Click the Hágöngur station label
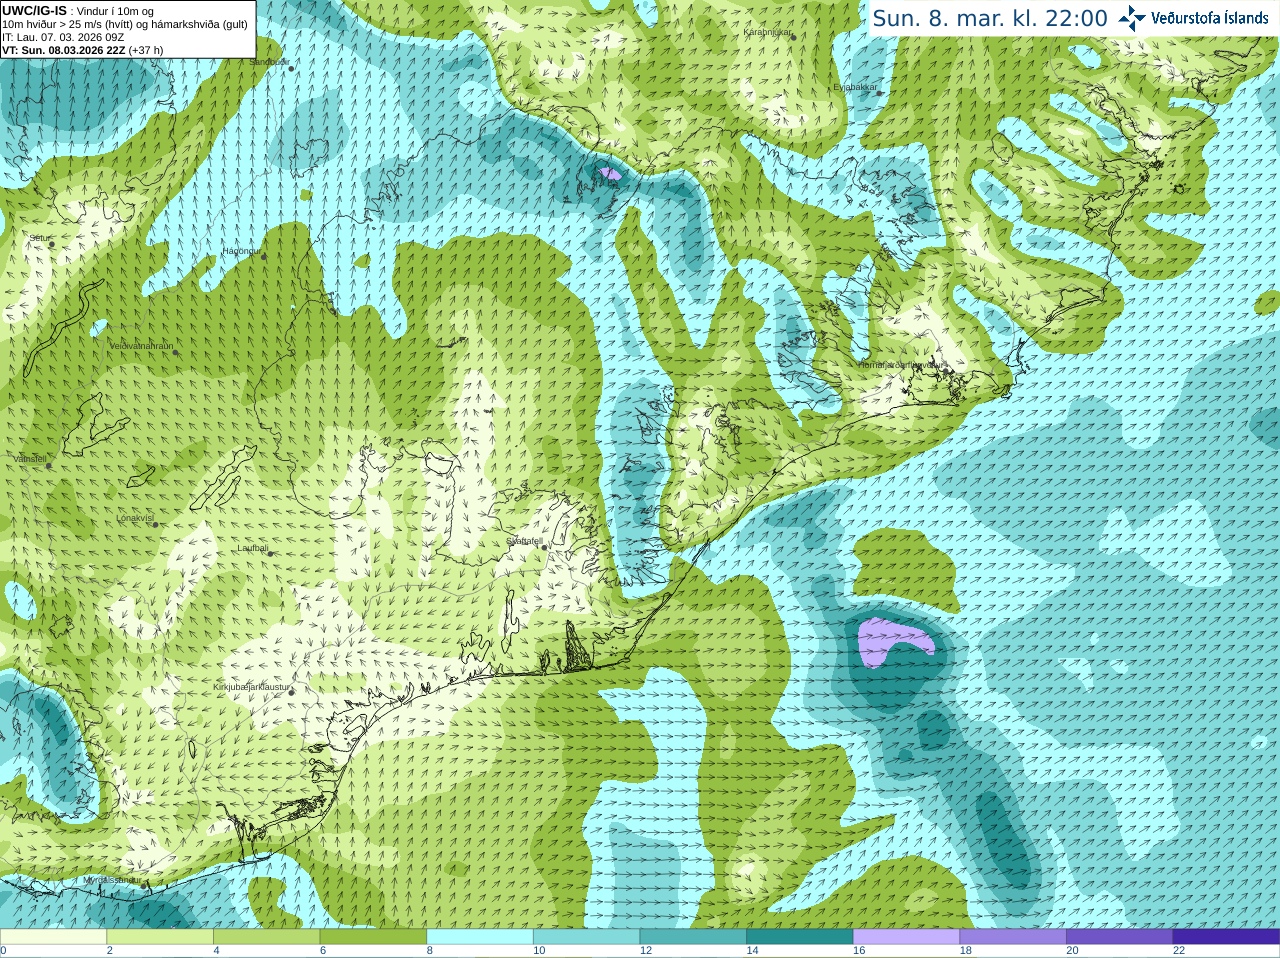The image size is (1280, 958). point(242,251)
